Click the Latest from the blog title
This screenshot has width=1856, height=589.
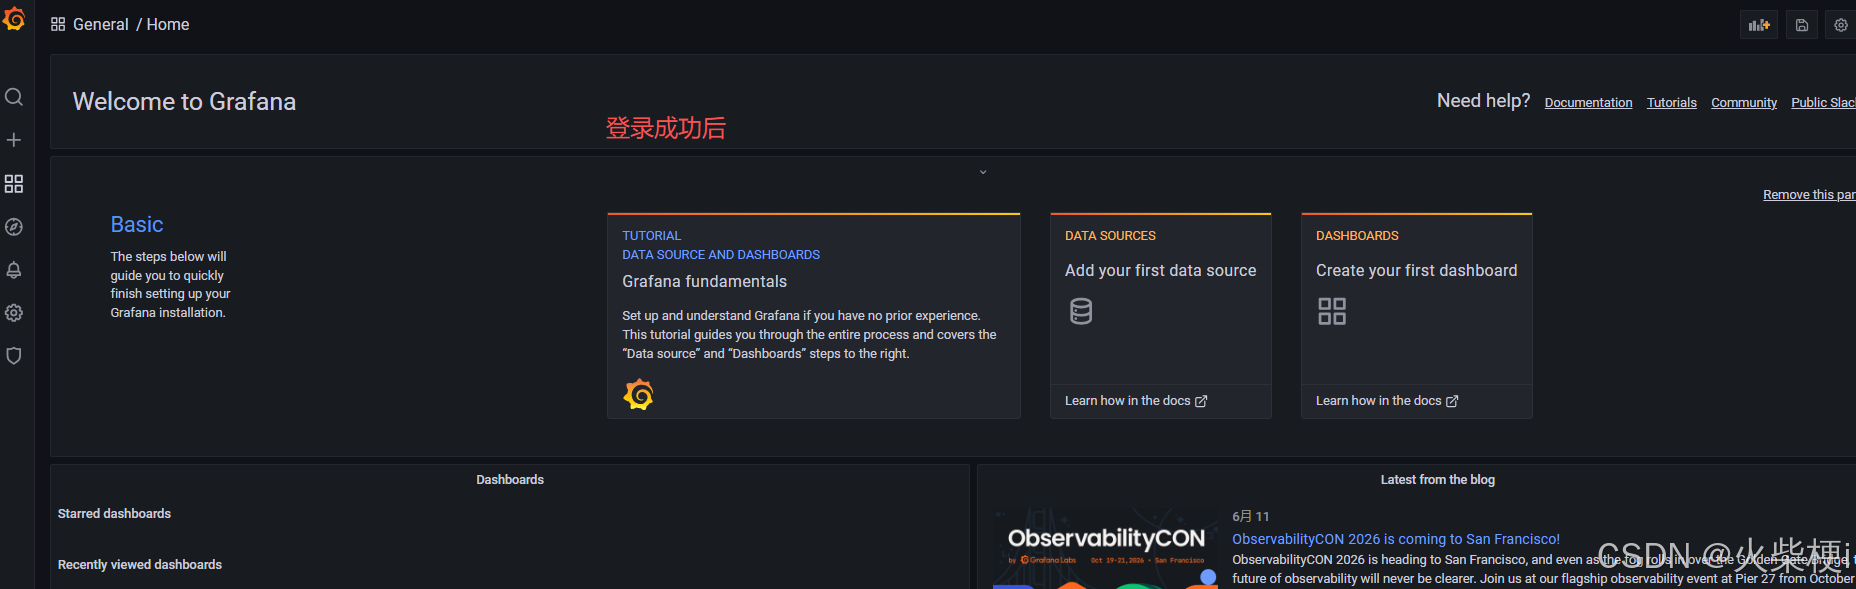[1437, 479]
